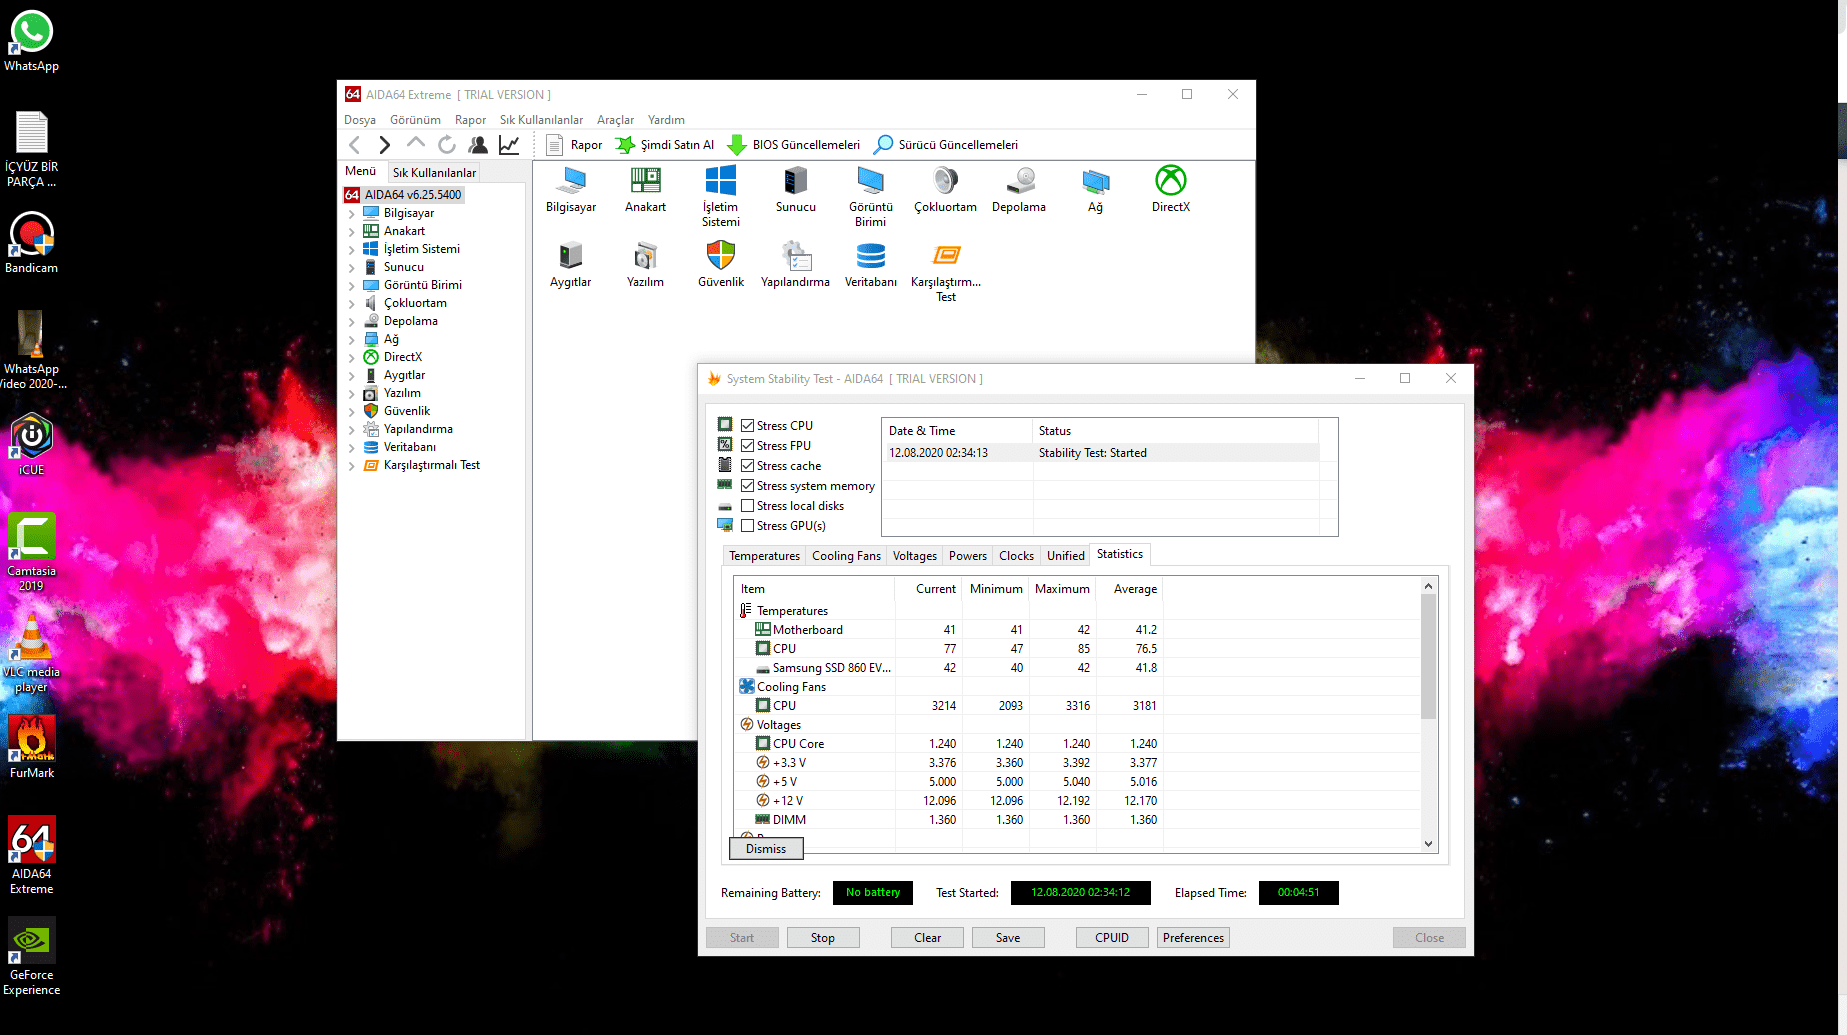Screen dimensions: 1847x1035
Task: Uncheck the Stress system memory checkbox
Action: pos(747,485)
